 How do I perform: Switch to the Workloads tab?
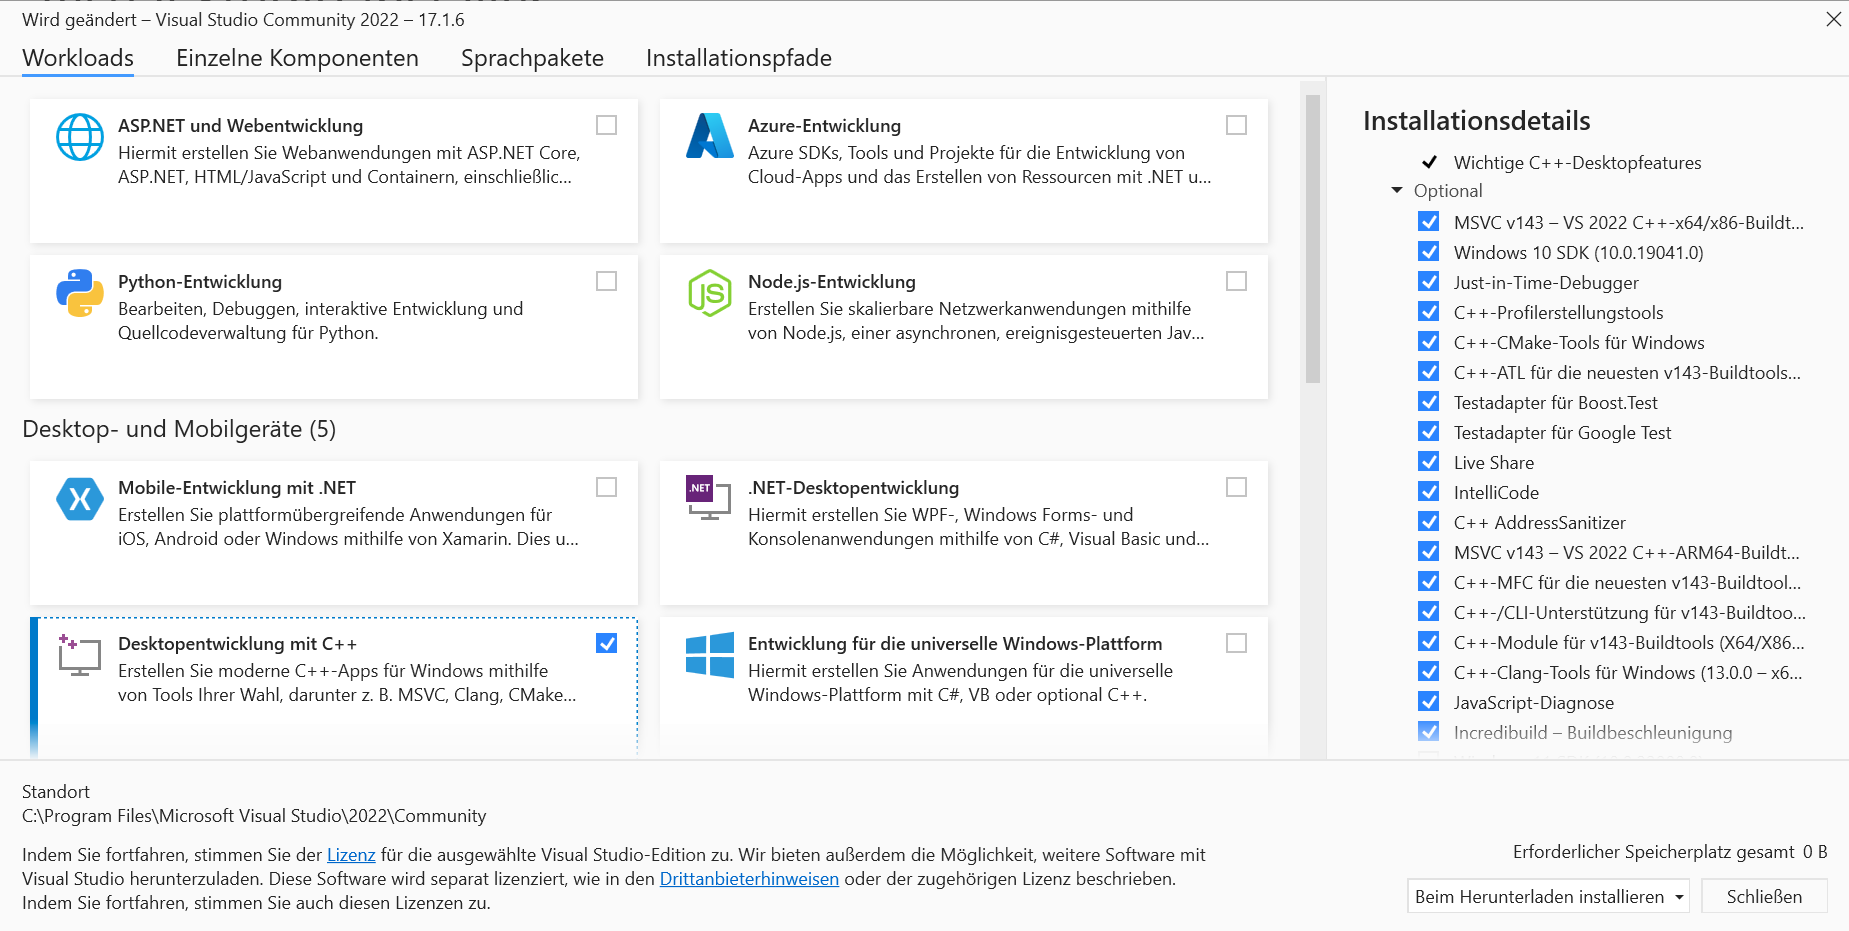tap(78, 58)
